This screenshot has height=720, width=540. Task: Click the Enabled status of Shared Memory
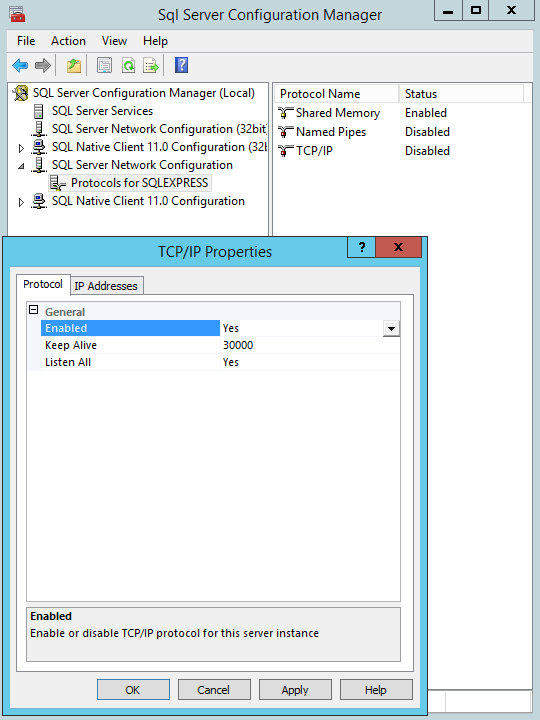(426, 113)
